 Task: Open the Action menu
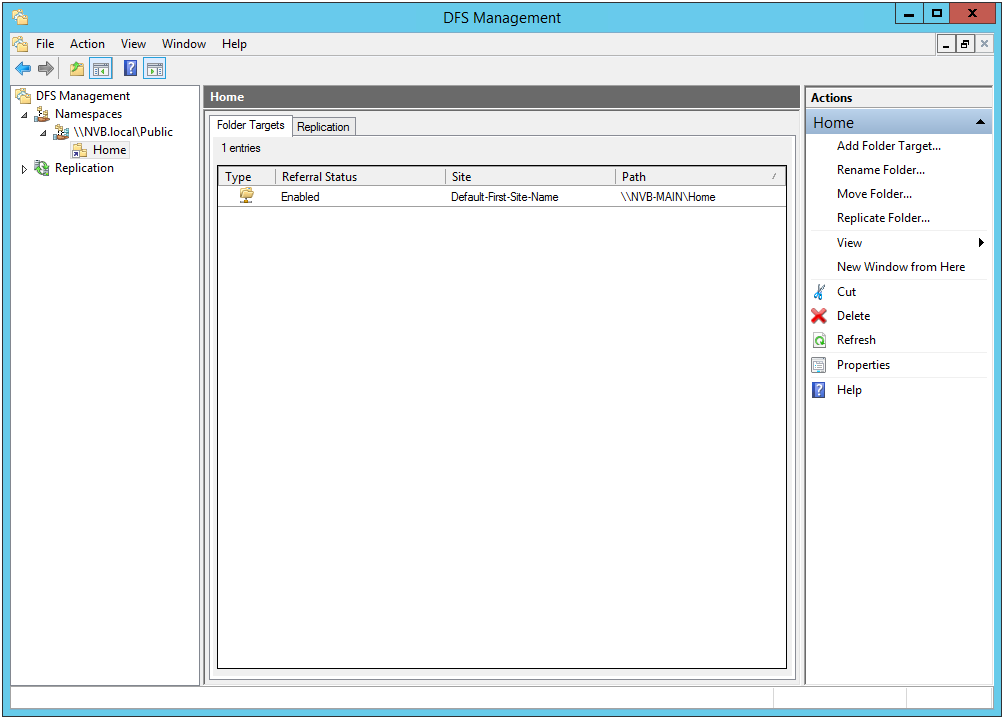[x=87, y=44]
